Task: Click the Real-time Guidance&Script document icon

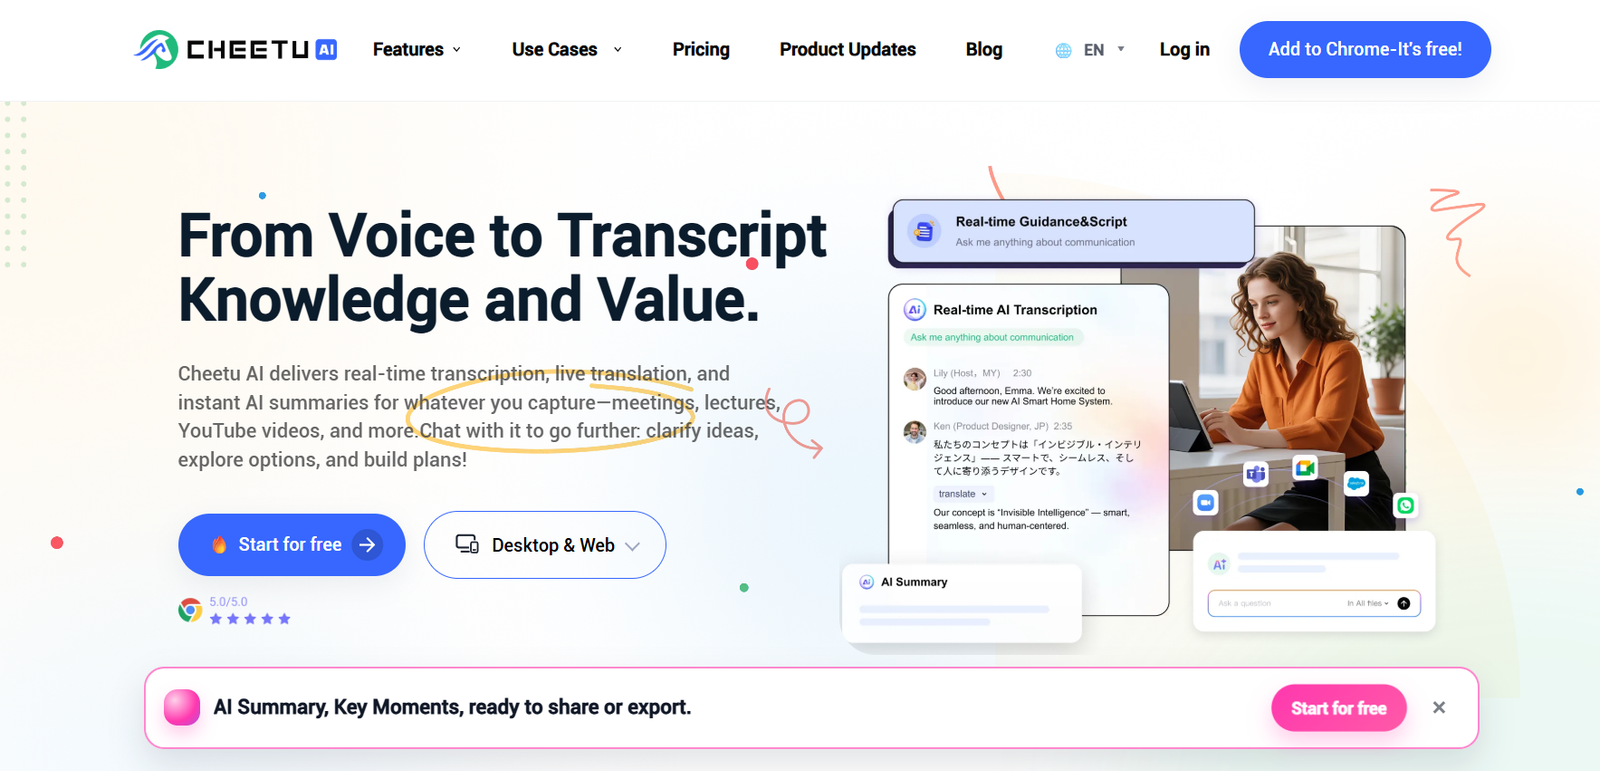Action: (924, 231)
